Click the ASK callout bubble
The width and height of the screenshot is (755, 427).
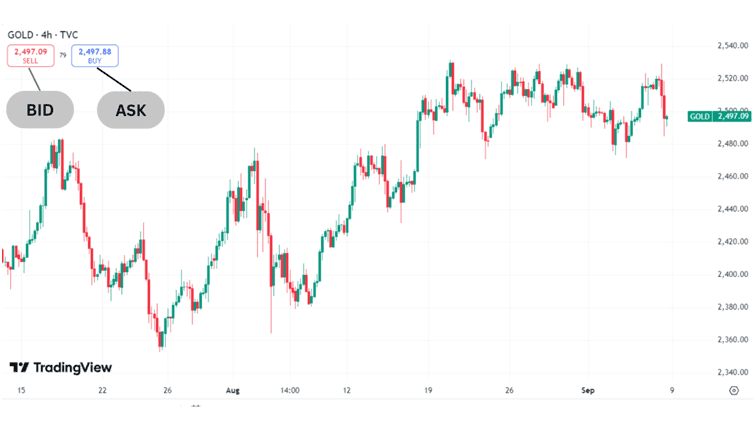pos(131,110)
